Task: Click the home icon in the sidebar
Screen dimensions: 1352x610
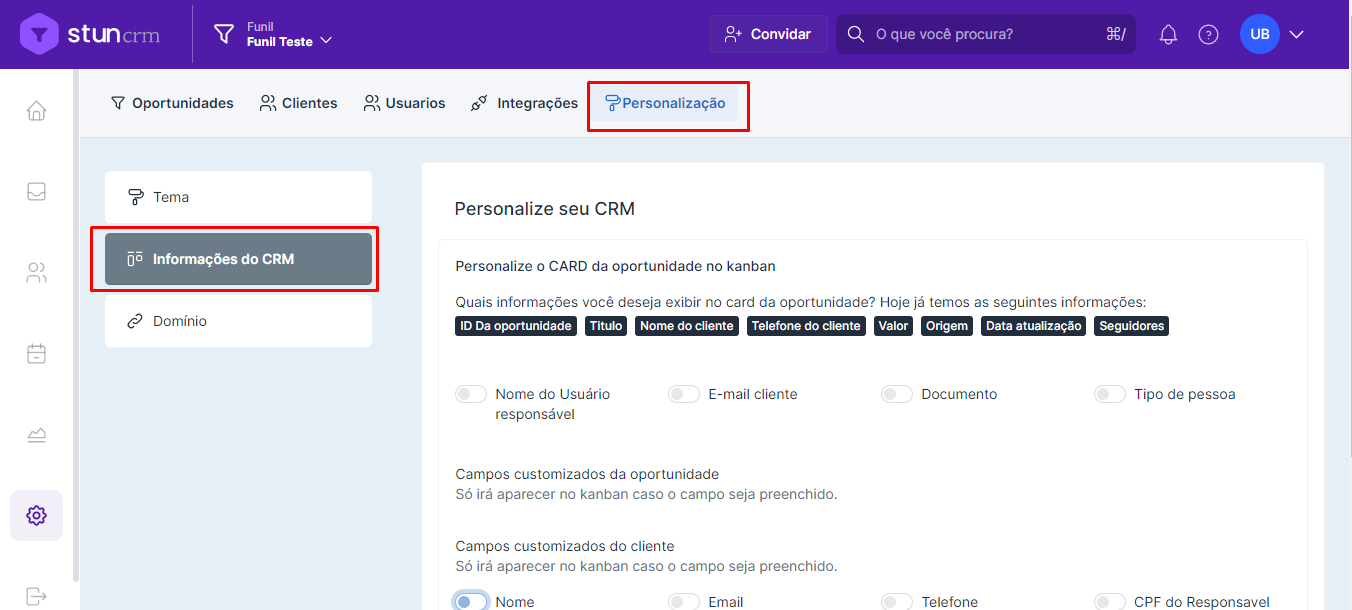Action: coord(37,111)
